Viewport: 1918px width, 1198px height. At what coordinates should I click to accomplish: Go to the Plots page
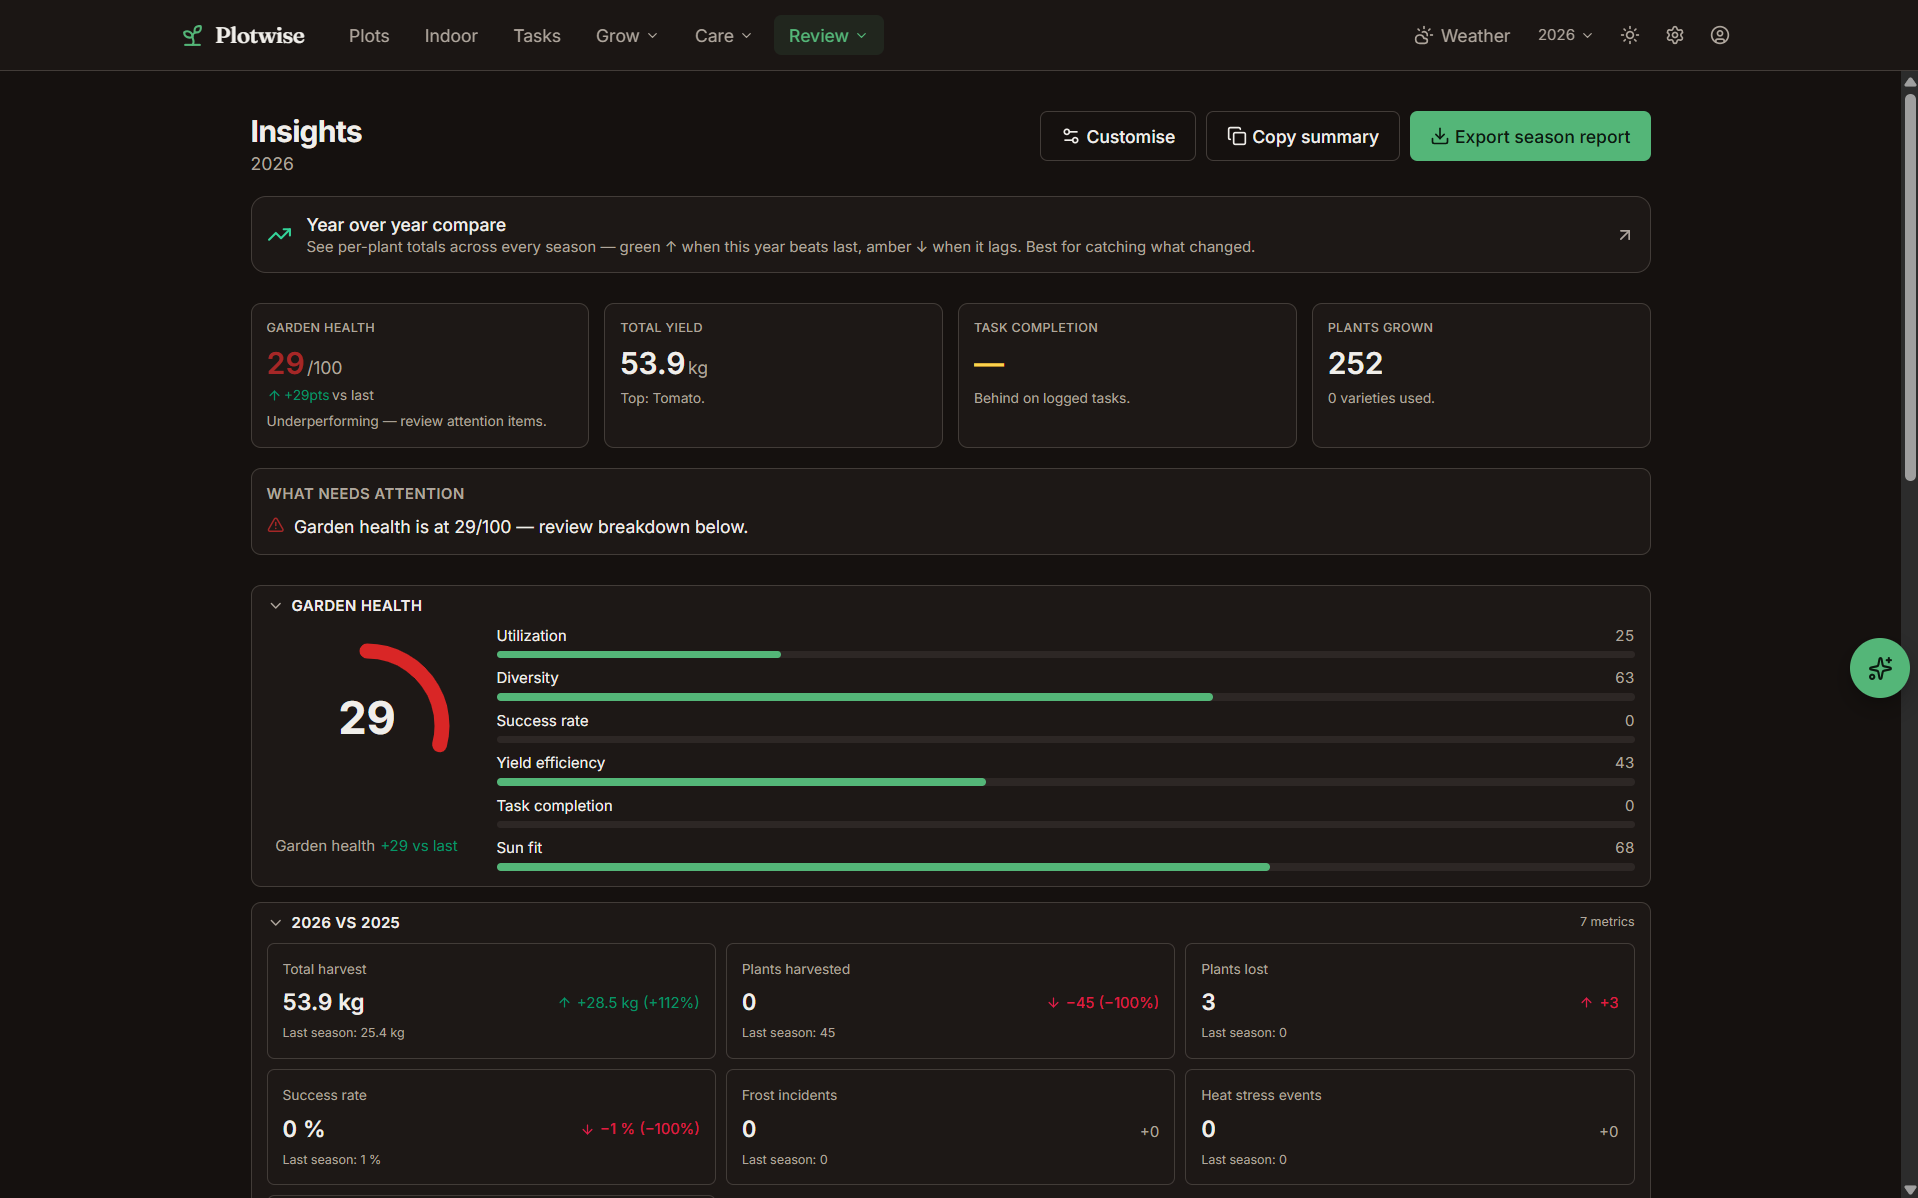369,36
